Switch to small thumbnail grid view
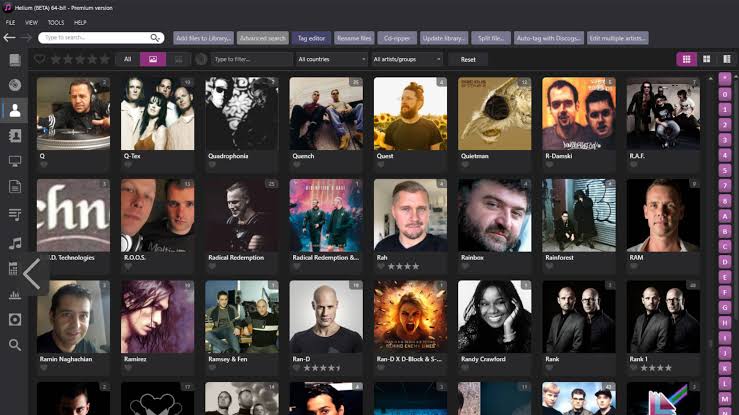The width and height of the screenshot is (739, 415). point(687,59)
